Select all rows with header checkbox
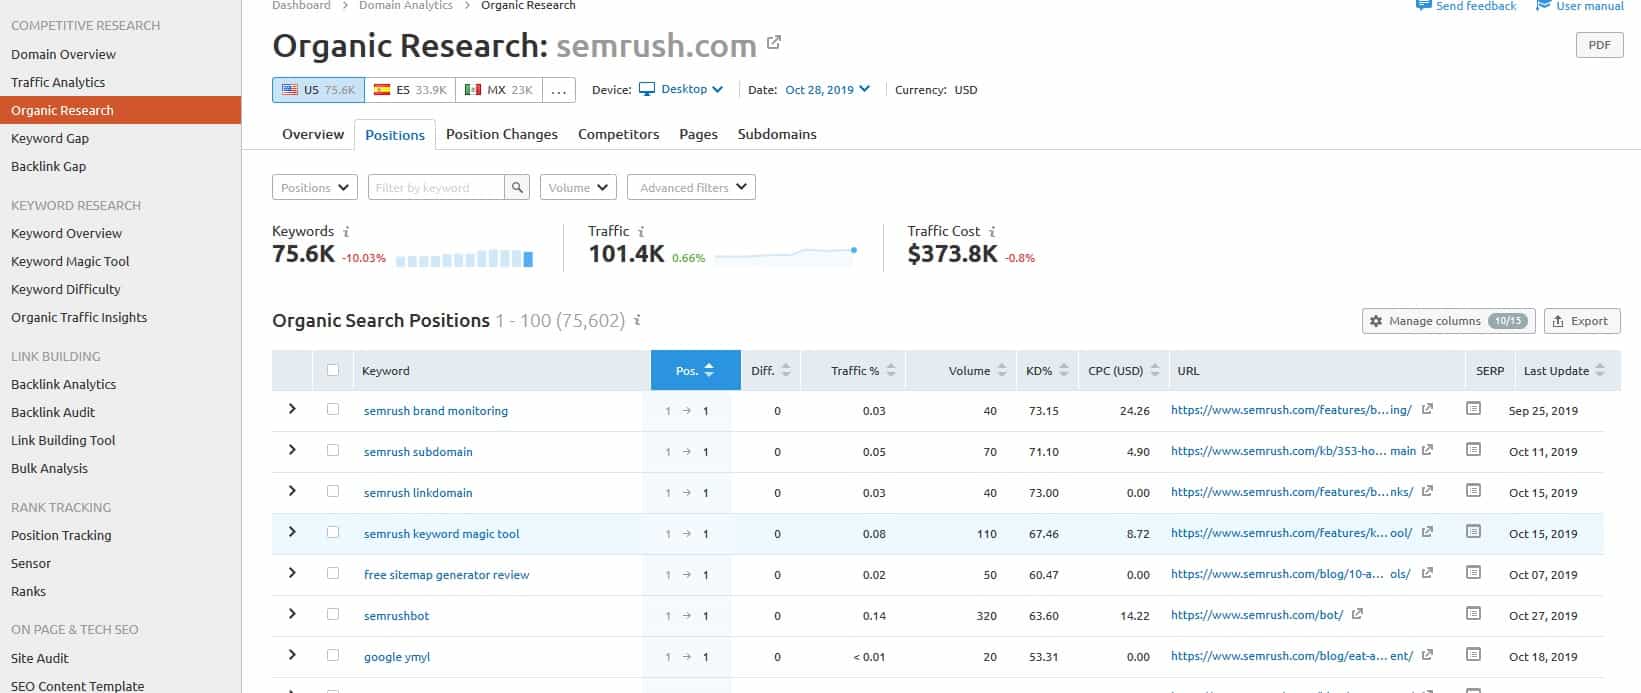The width and height of the screenshot is (1641, 693). [333, 371]
